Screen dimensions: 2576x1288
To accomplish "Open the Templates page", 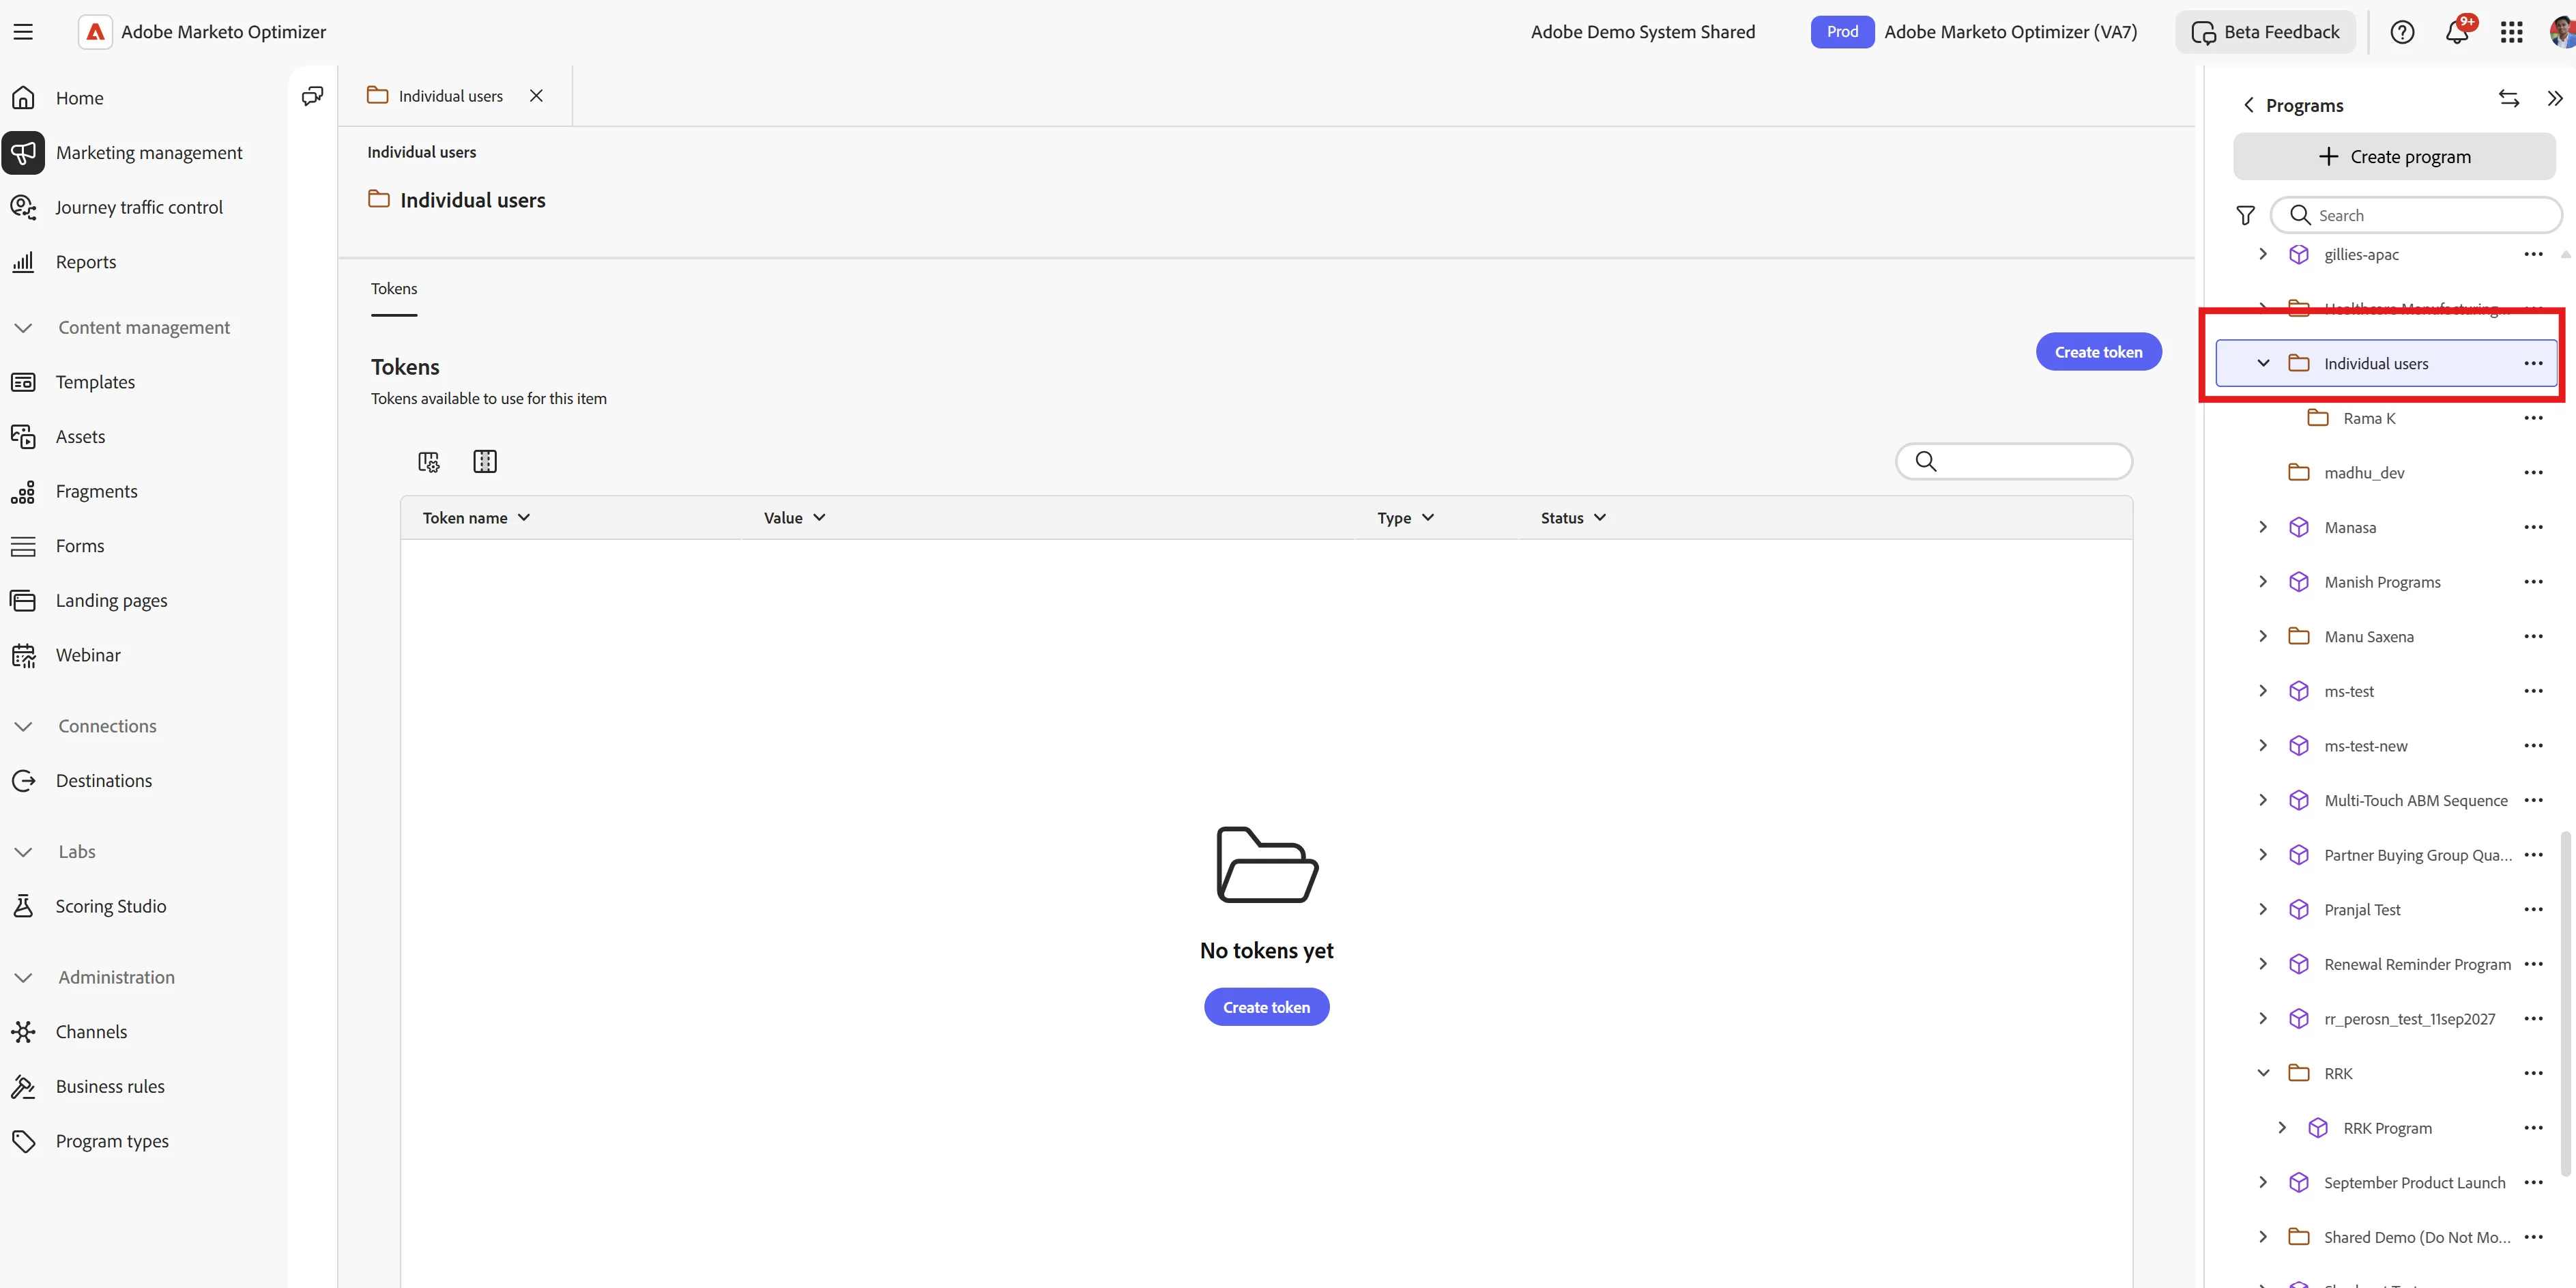I will (x=95, y=382).
